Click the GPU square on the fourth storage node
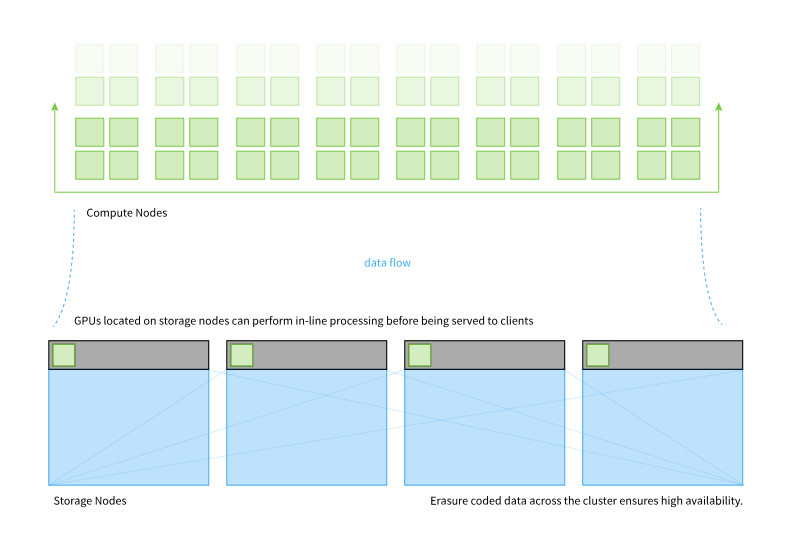Screen dimensions: 789x551 point(598,355)
